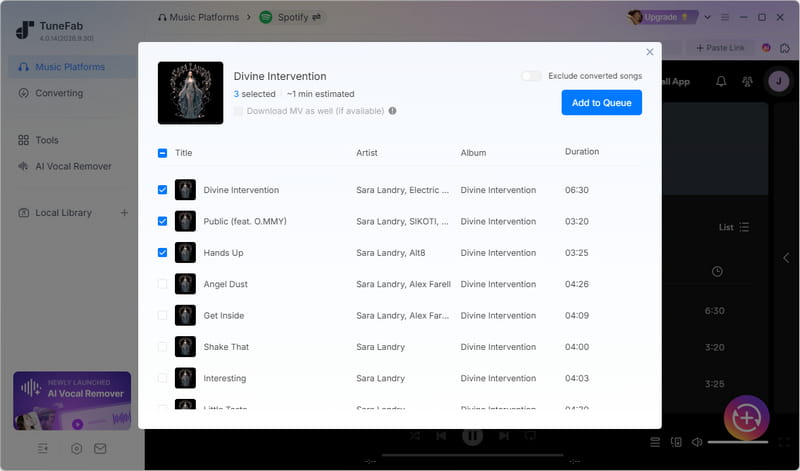Click the Album column header
800x471 pixels.
coord(473,153)
